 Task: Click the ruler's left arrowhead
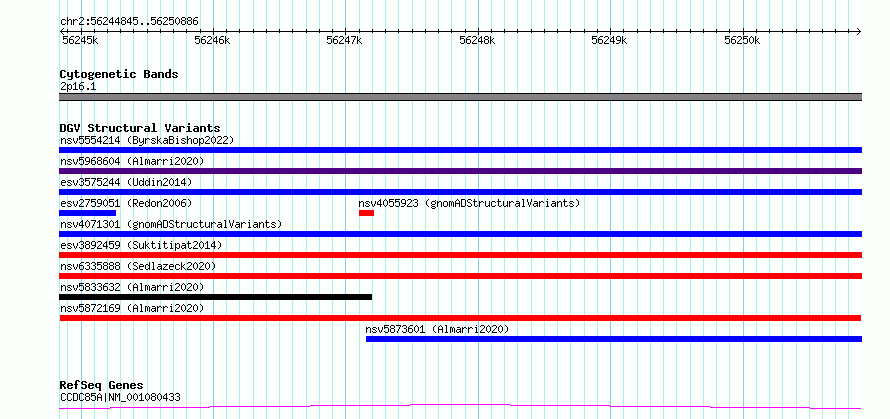[62, 31]
